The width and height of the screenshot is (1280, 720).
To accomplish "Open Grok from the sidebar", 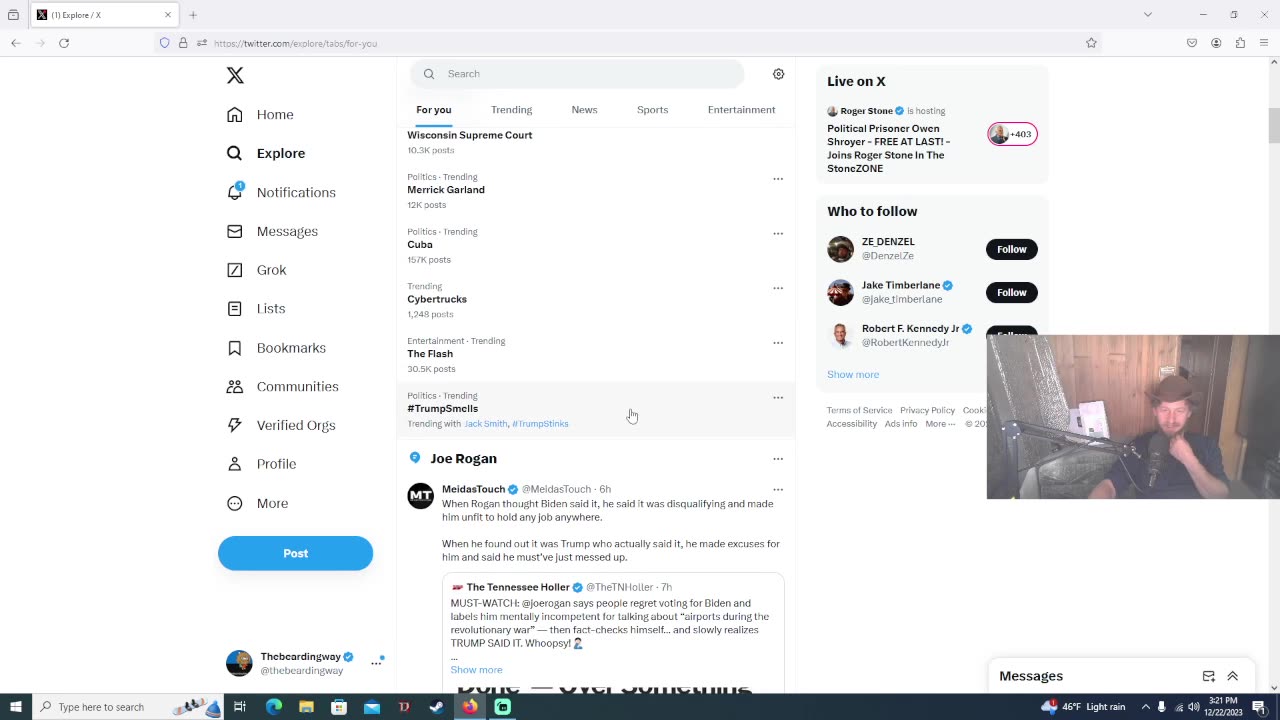I will (x=256, y=270).
